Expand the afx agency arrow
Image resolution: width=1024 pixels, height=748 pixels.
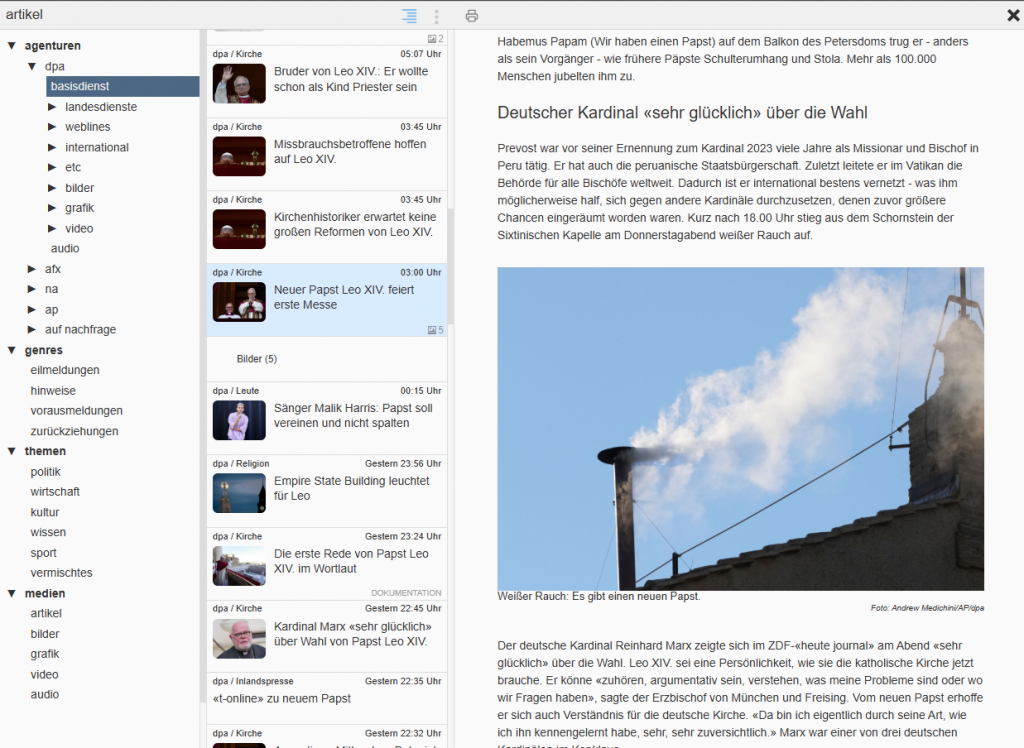(x=32, y=268)
